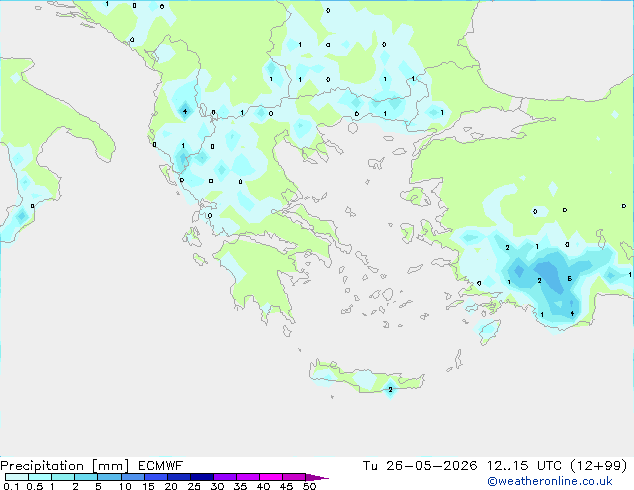Click the 'ECMWF' model label
The width and height of the screenshot is (634, 490).
(x=161, y=466)
